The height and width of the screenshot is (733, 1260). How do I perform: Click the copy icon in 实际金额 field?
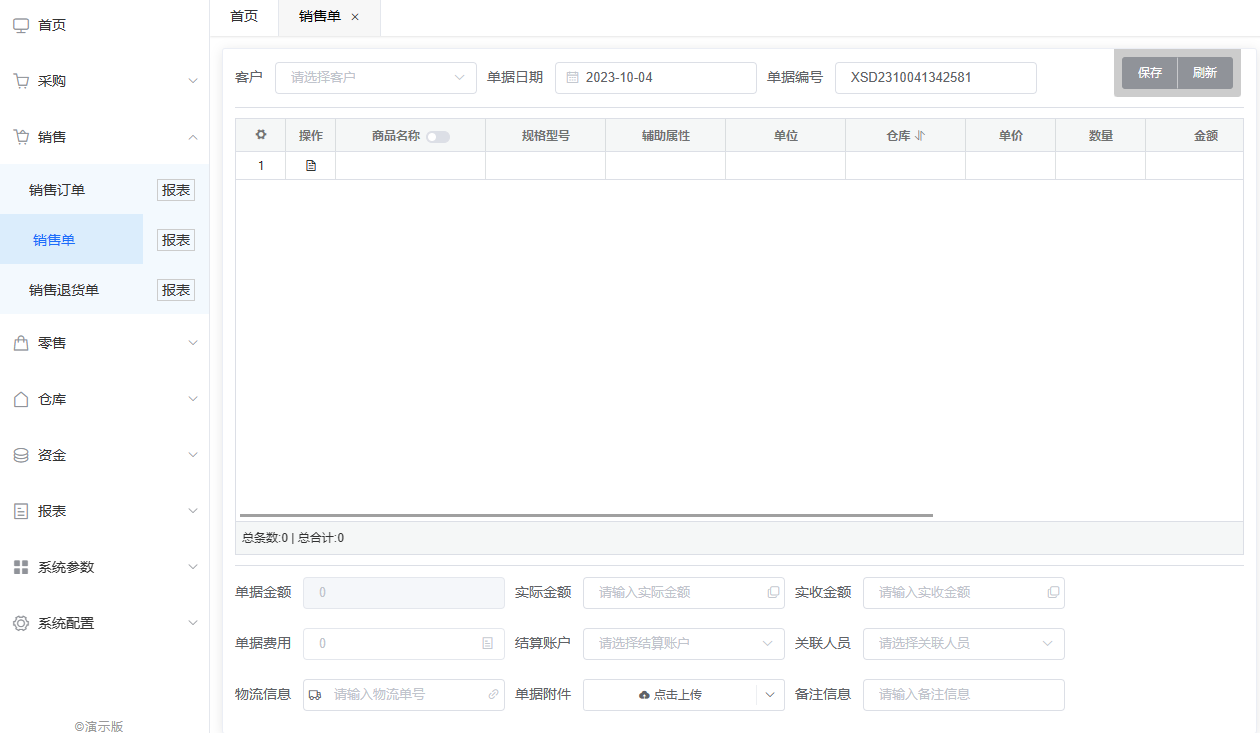click(x=773, y=593)
